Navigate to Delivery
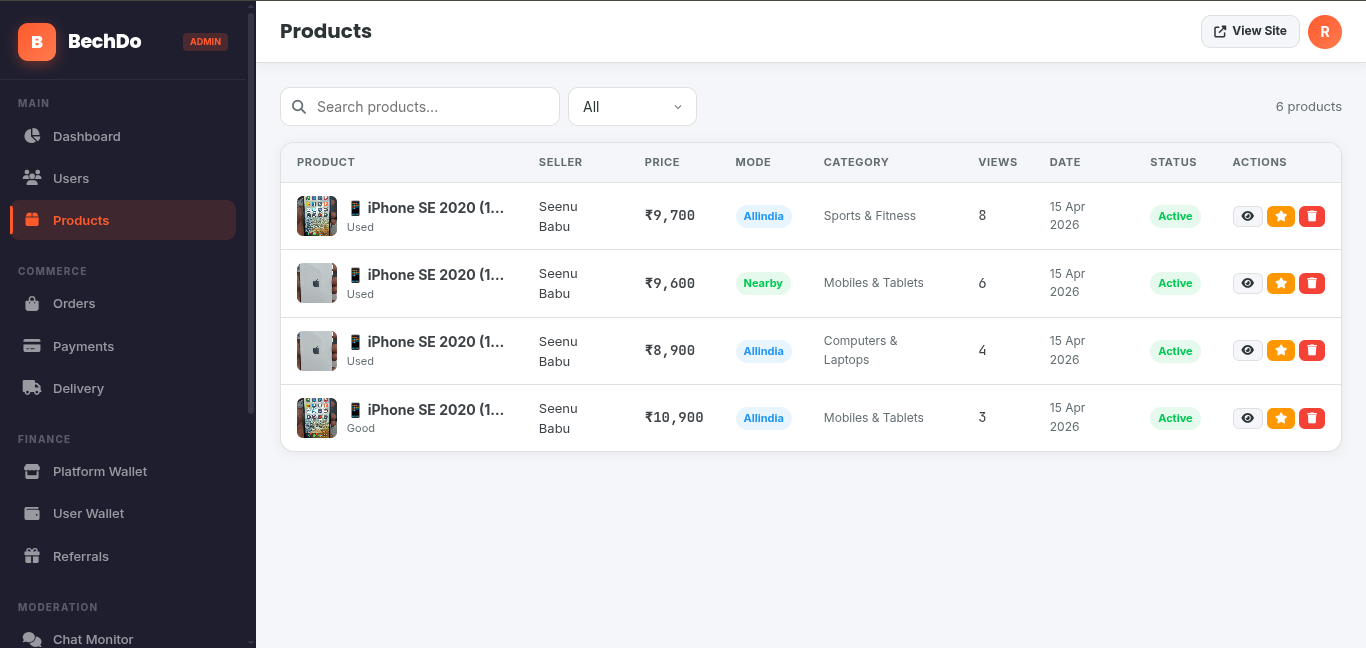The width and height of the screenshot is (1366, 648). (x=123, y=388)
